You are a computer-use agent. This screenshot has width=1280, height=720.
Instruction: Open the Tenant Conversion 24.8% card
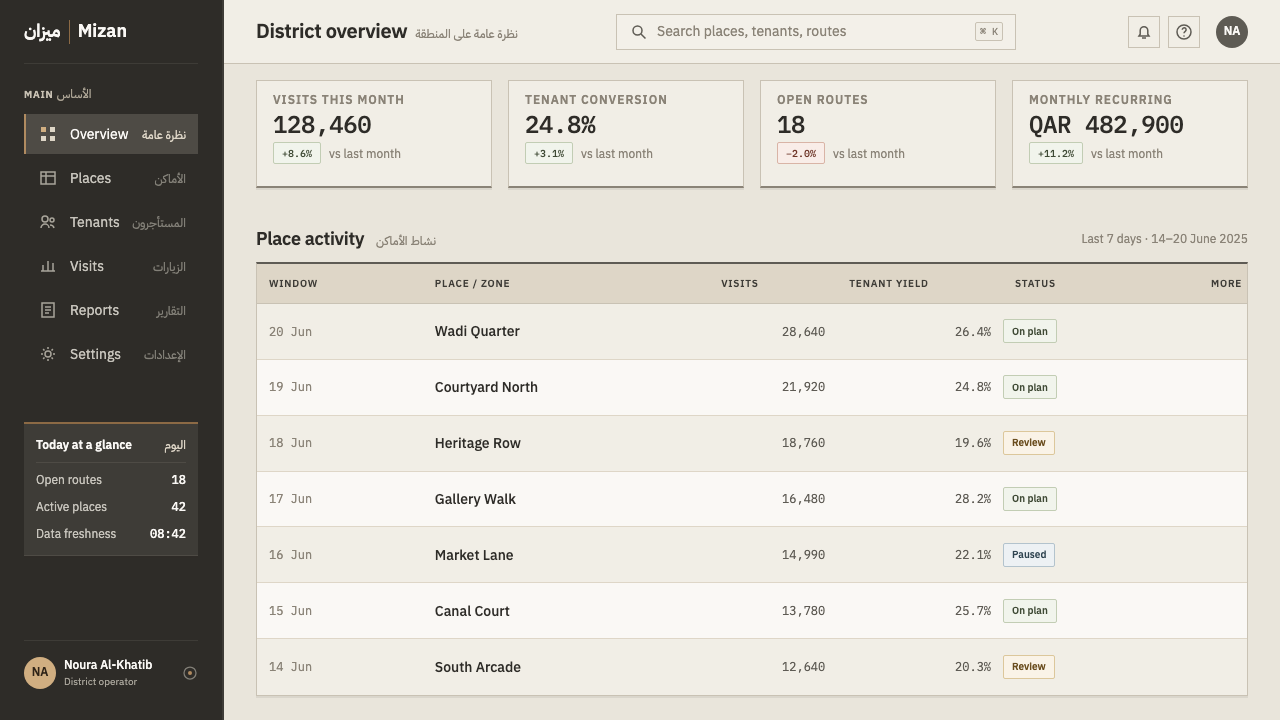pyautogui.click(x=626, y=133)
